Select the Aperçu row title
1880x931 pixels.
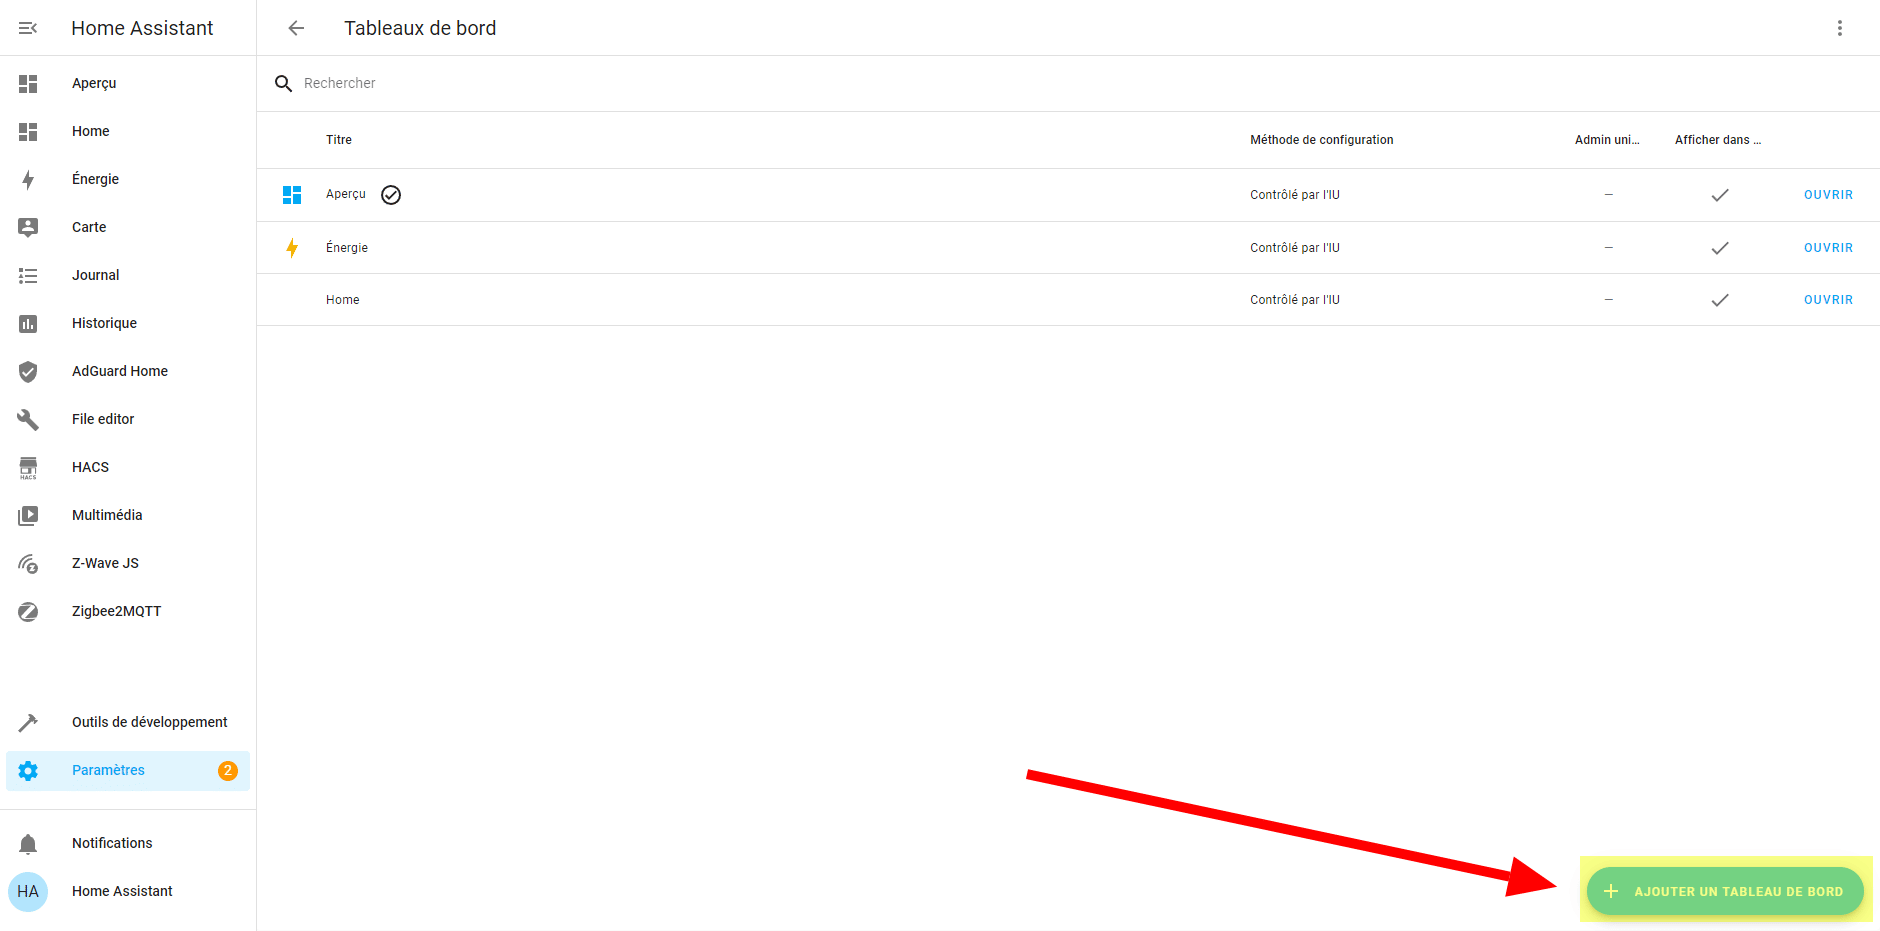(346, 195)
